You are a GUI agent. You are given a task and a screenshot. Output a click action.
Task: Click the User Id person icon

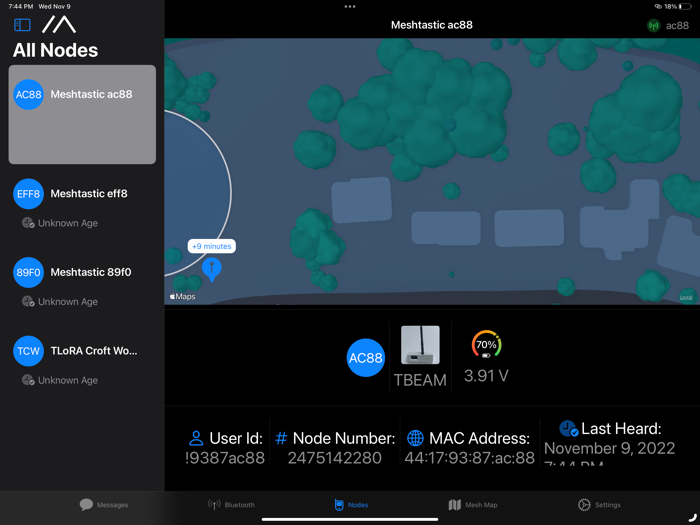(x=196, y=438)
